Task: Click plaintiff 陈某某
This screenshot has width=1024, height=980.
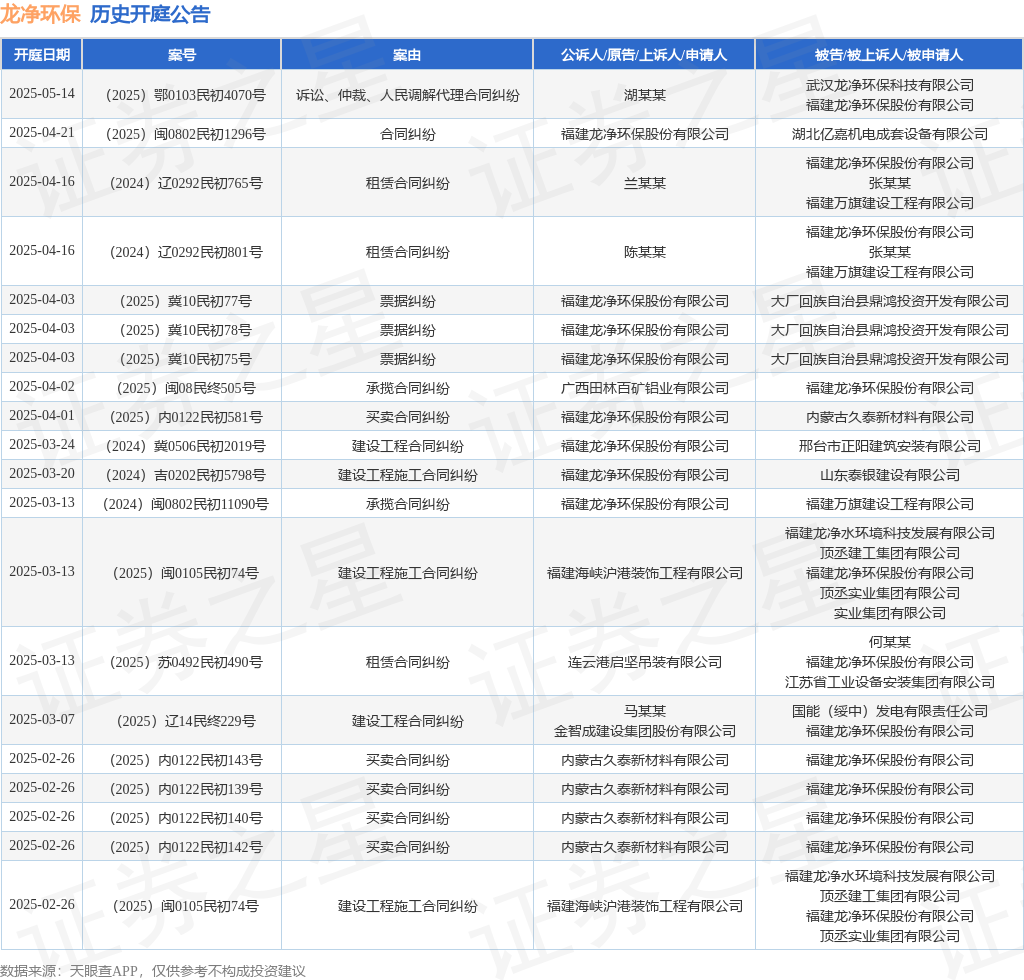Action: [645, 252]
